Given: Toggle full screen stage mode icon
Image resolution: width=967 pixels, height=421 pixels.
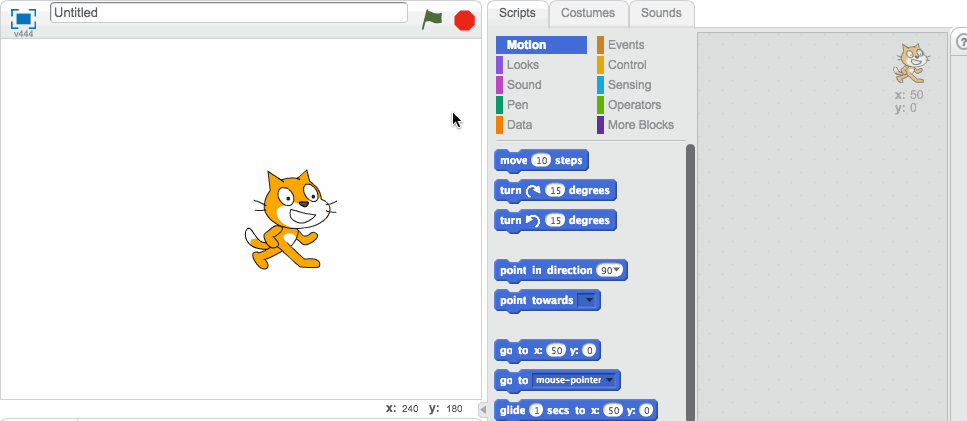Looking at the screenshot, I should tap(23, 19).
